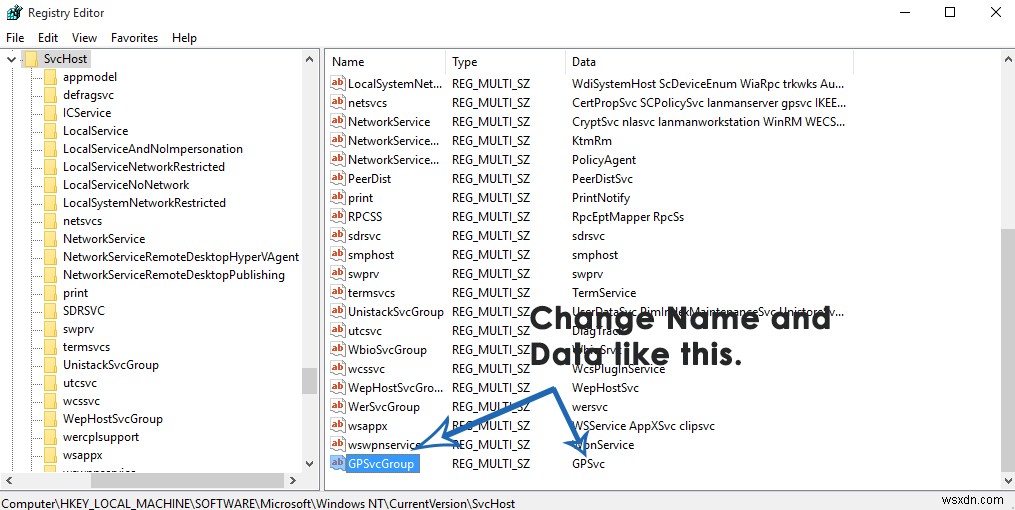Click the GPSvc data cell
The width and height of the screenshot is (1015, 510).
point(588,464)
